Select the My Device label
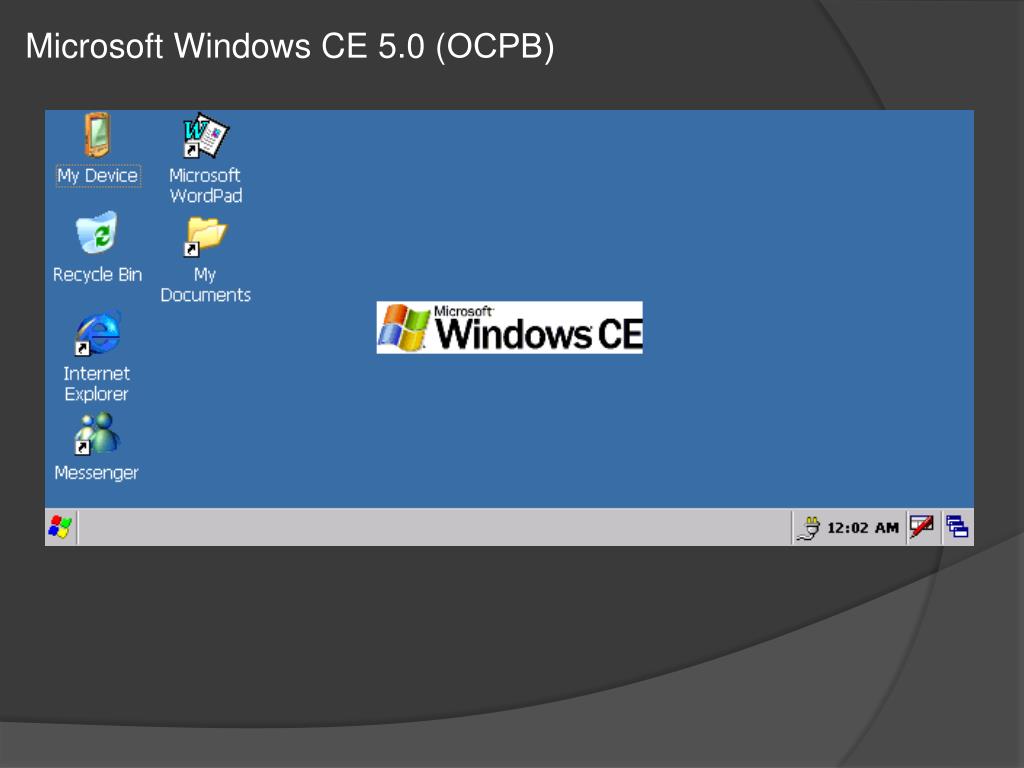 tap(98, 176)
